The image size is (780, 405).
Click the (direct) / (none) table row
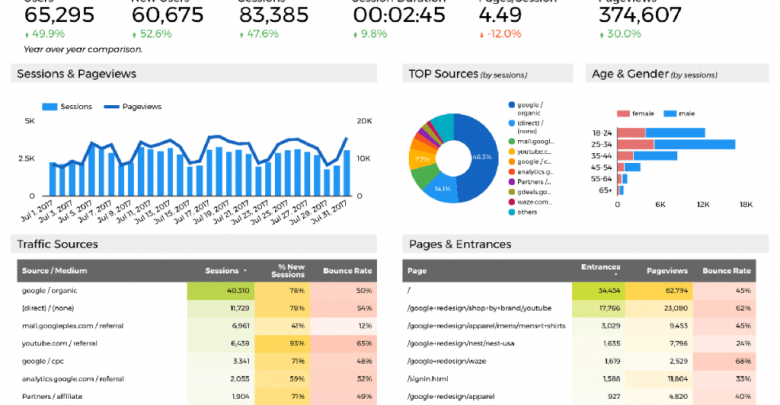click(197, 308)
